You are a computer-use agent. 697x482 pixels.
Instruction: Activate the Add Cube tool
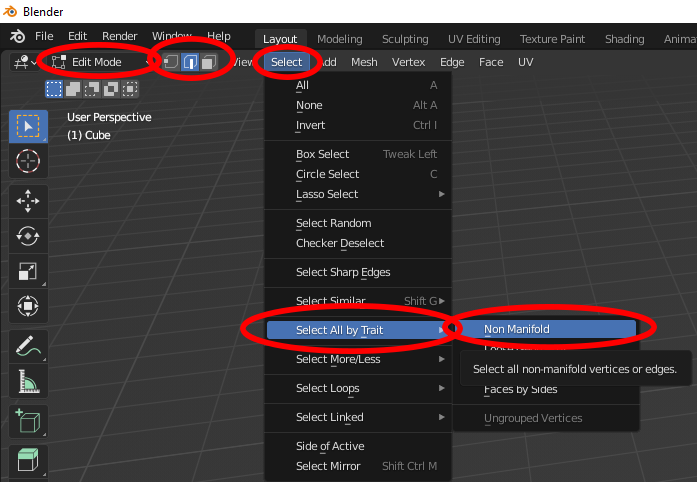pos(28,421)
